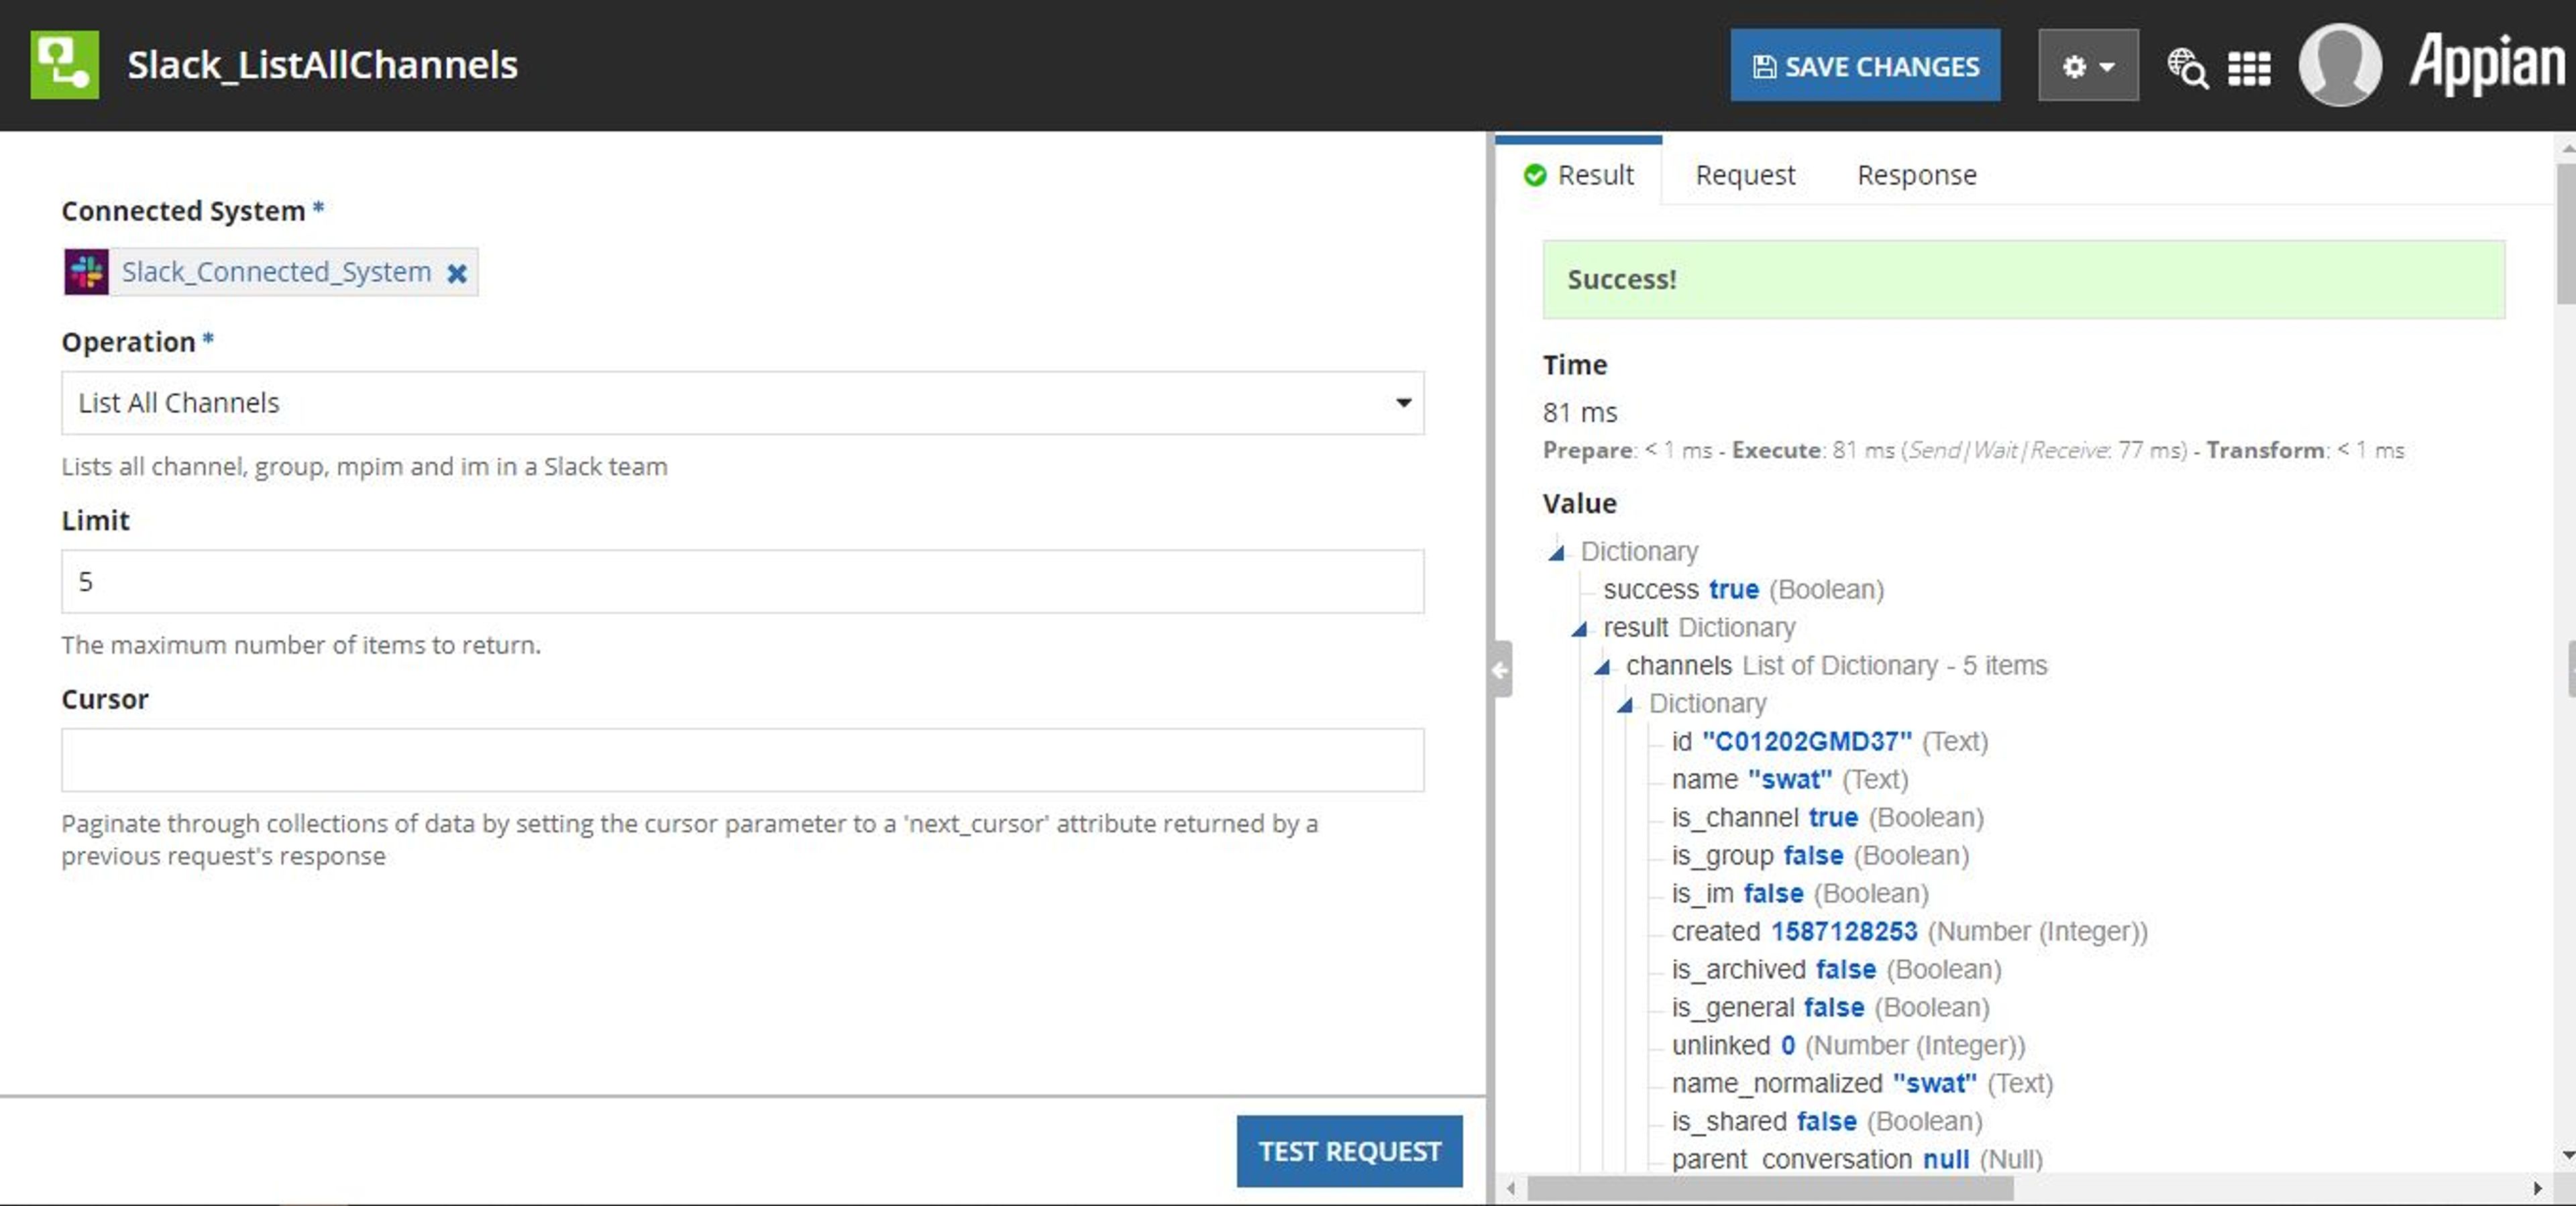Click the created 1587128253 row
This screenshot has height=1206, width=2576.
(x=1909, y=931)
